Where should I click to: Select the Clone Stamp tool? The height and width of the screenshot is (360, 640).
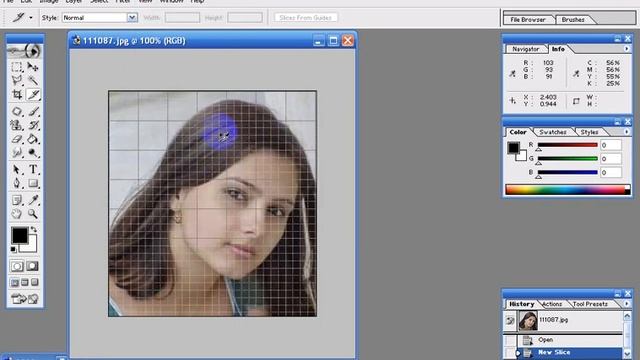17,125
